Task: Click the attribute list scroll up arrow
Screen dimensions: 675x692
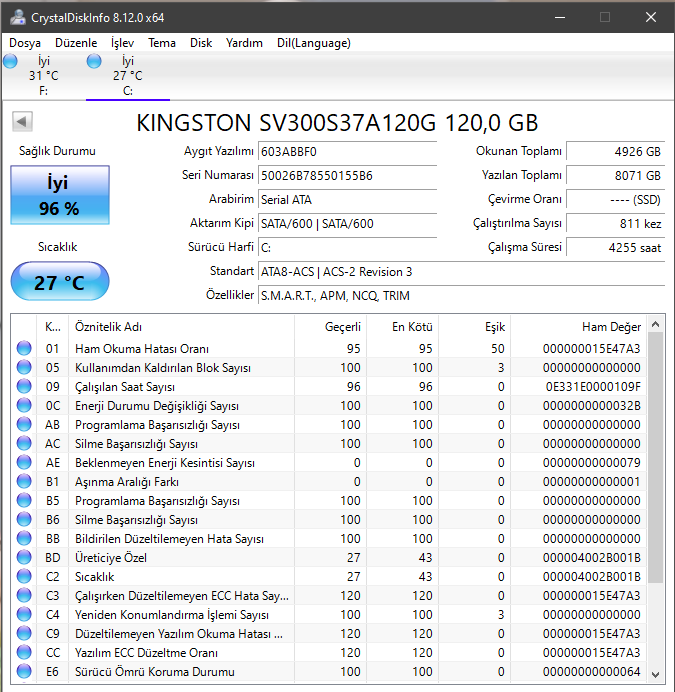Action: coord(656,325)
